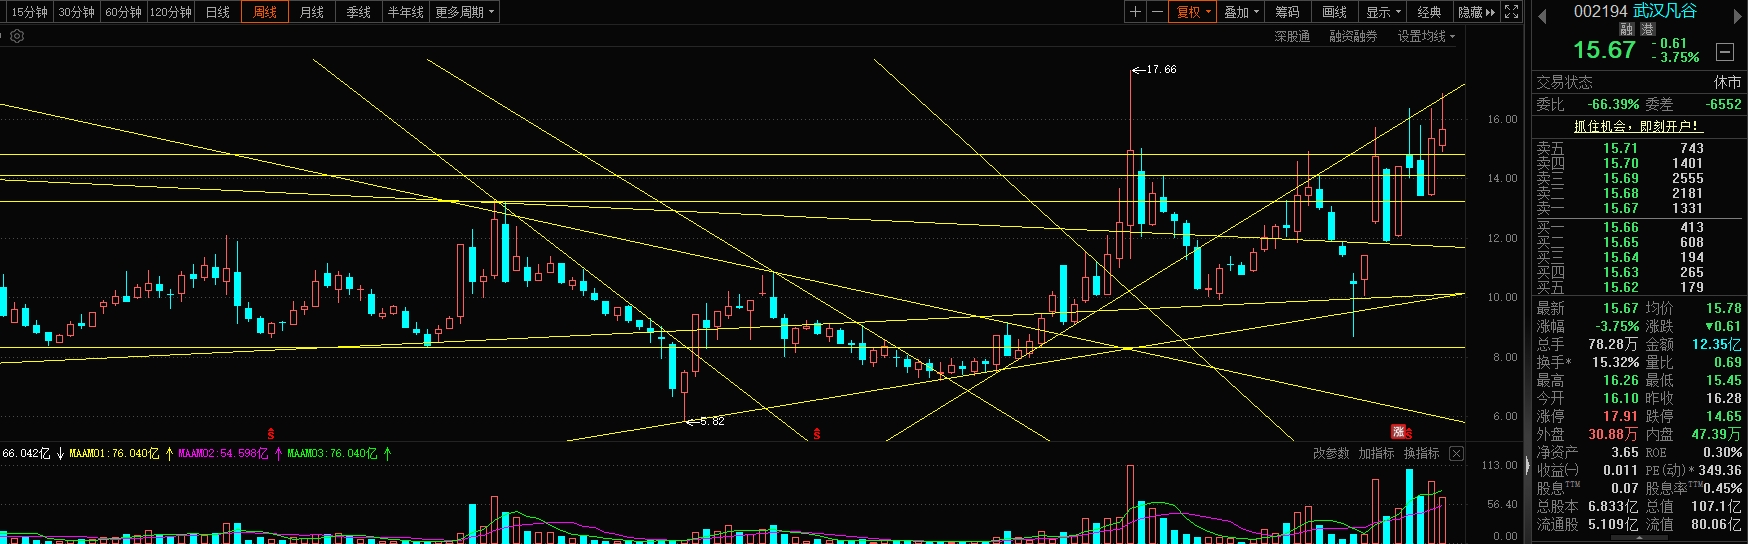Toggle the 融资融券 overlay
The image size is (1748, 544).
pos(1353,36)
